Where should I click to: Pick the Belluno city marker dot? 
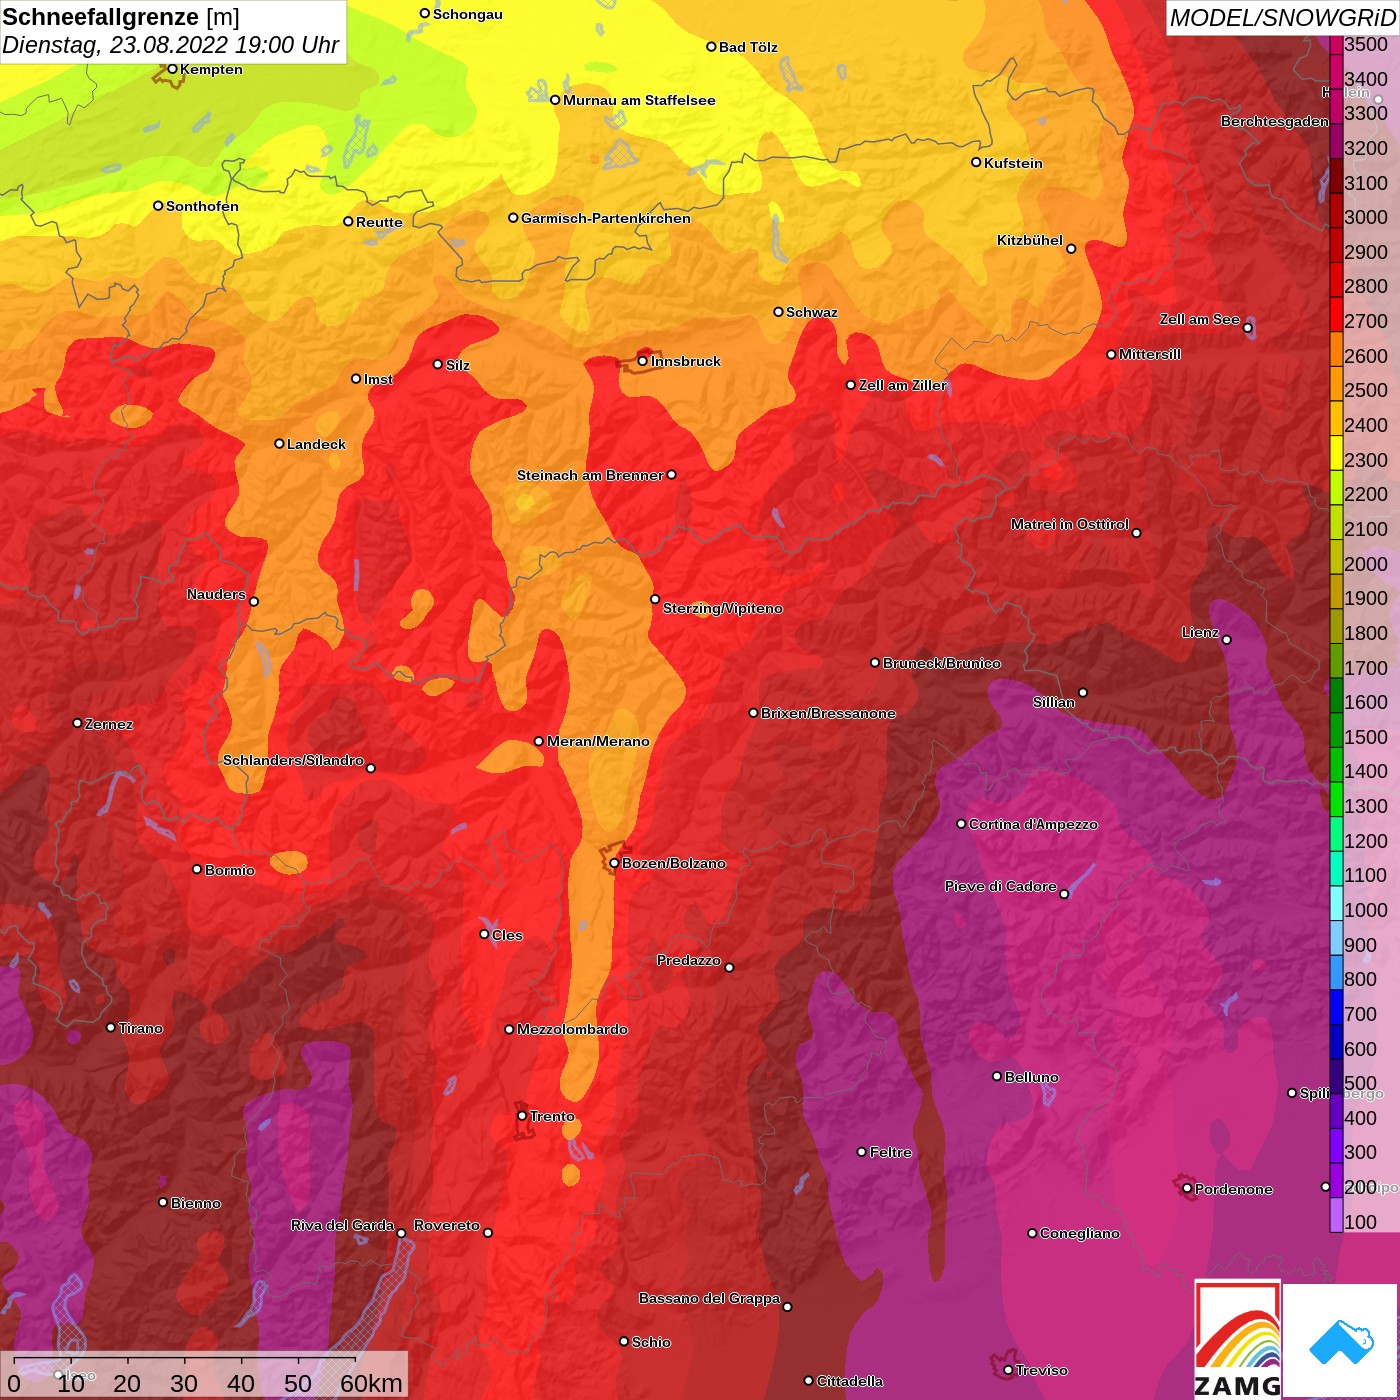(996, 1076)
